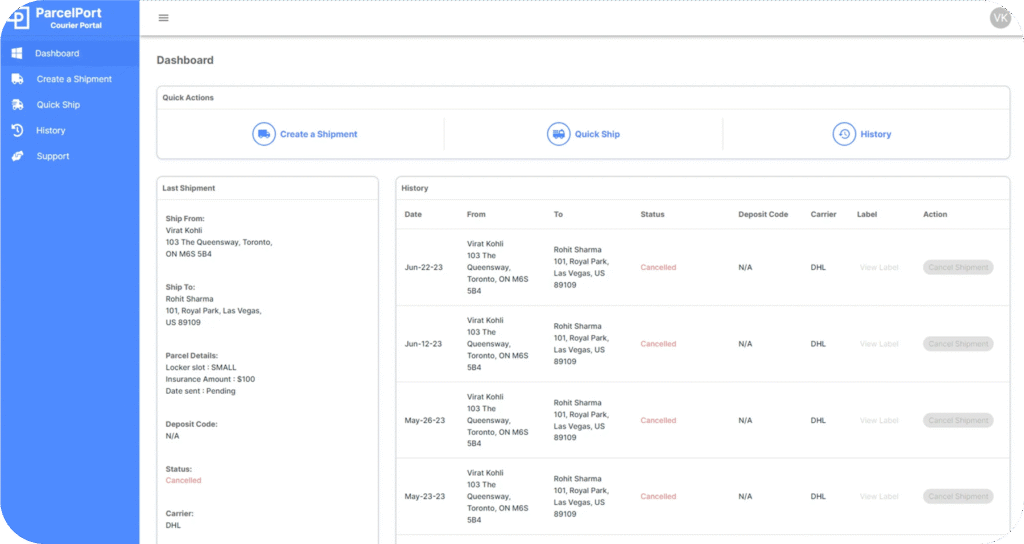1024x544 pixels.
Task: Click View Label for May-23-23 shipment
Action: tap(879, 496)
